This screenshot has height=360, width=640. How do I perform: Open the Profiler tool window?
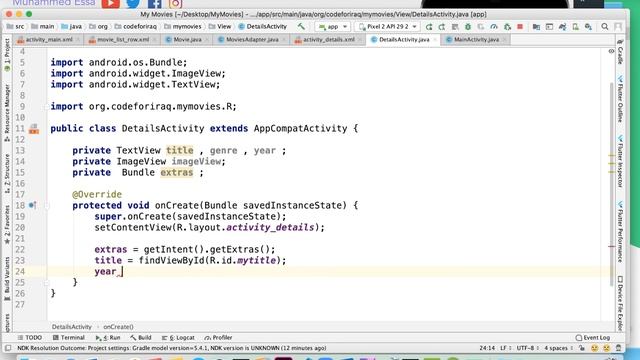218,338
